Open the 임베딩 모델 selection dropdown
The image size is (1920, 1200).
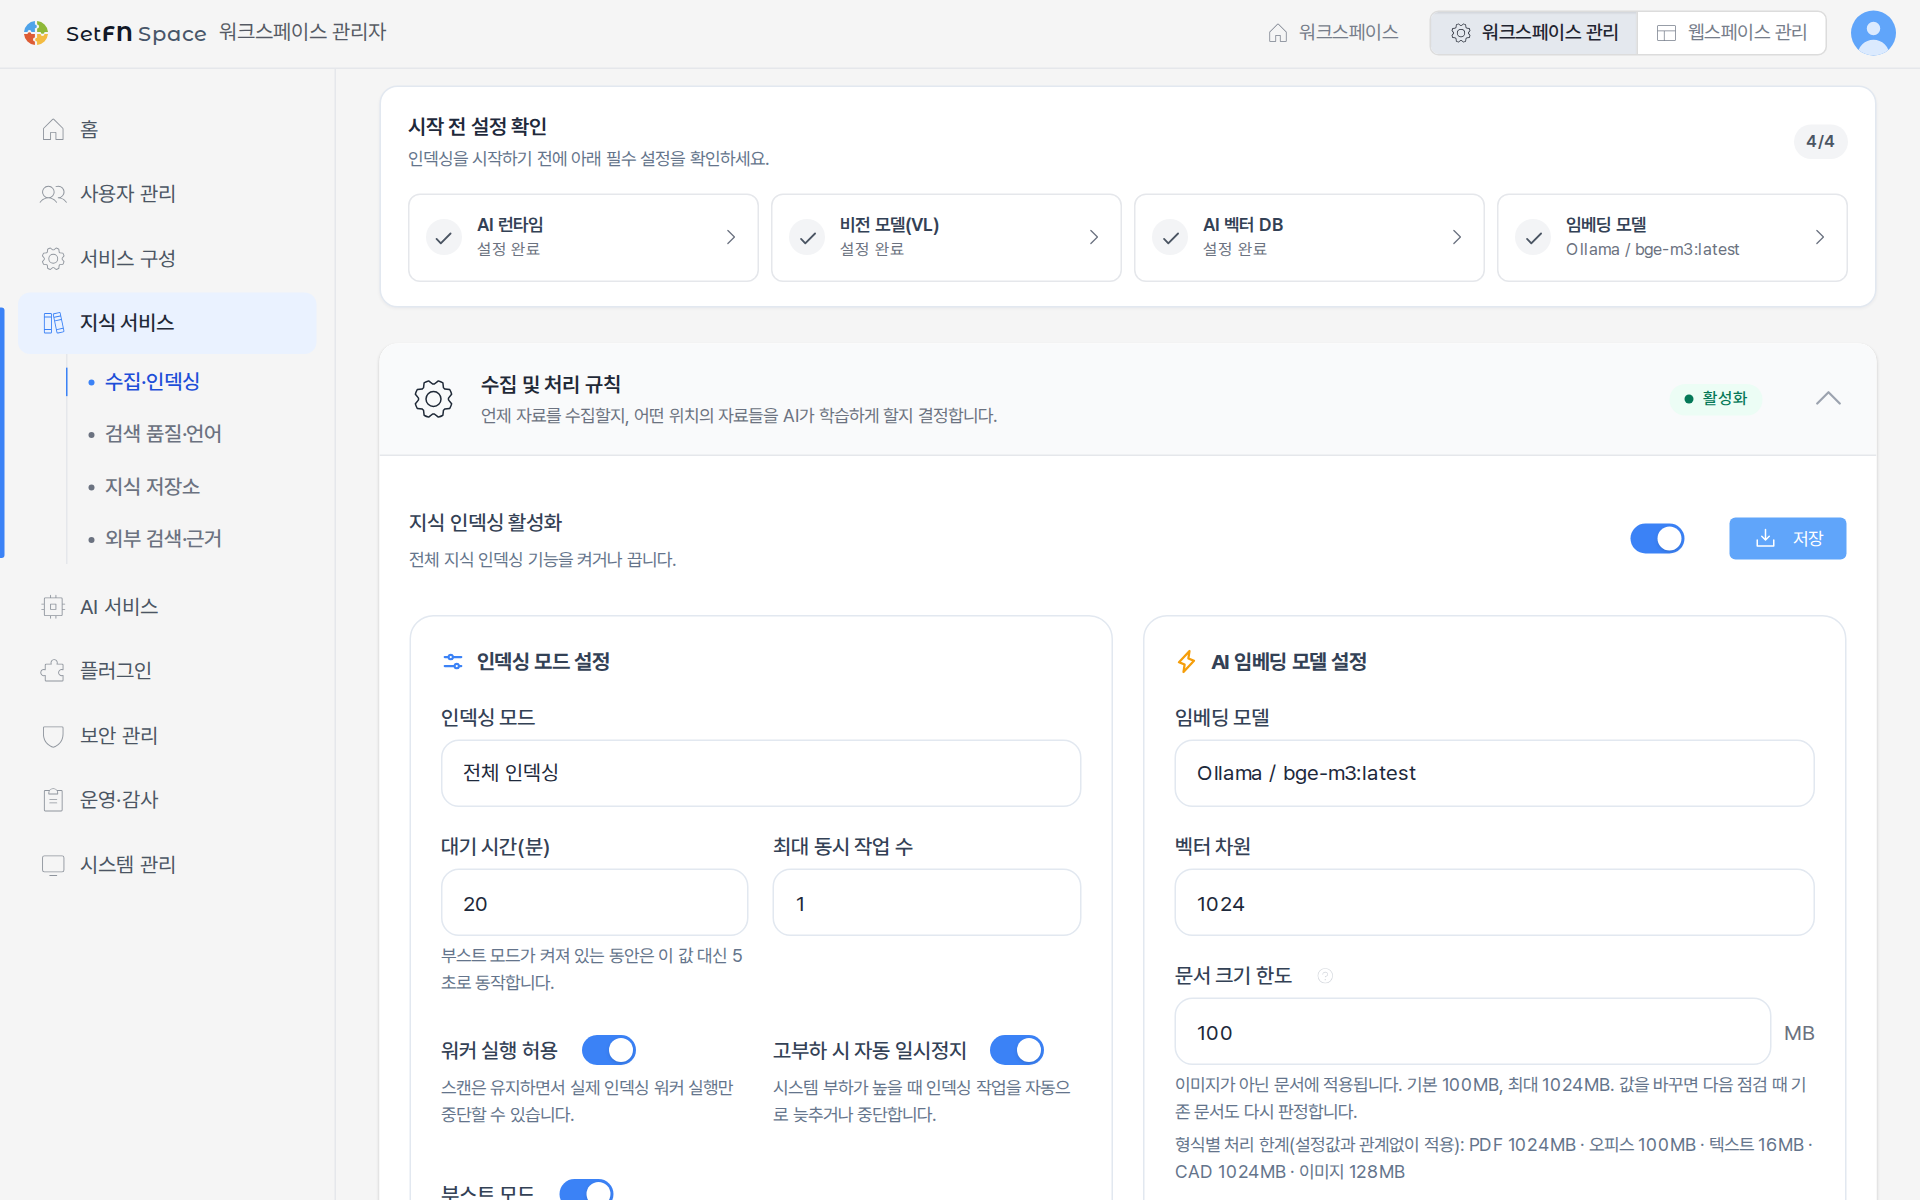tap(1494, 773)
